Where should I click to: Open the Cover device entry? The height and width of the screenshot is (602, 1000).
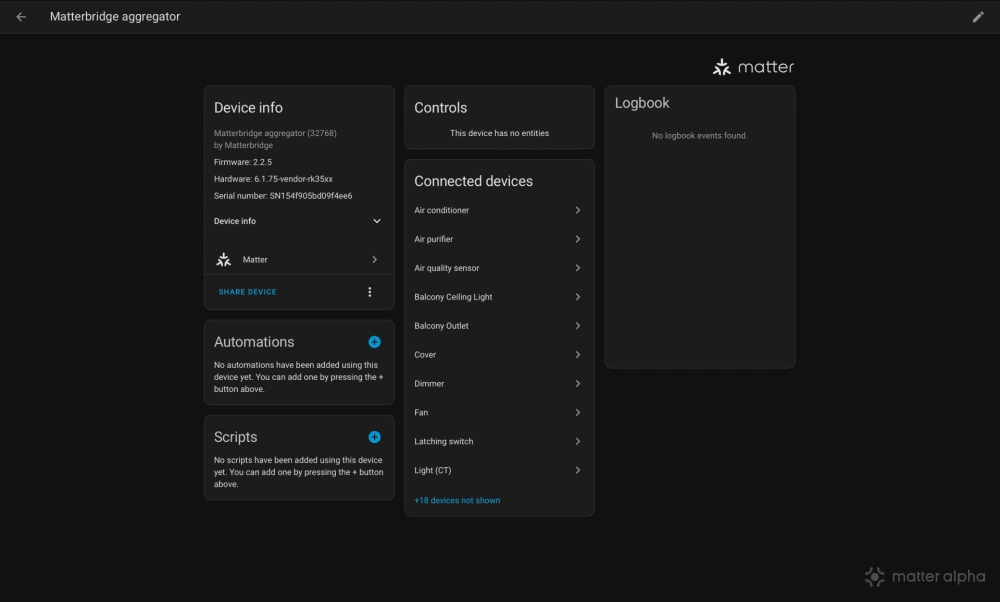pyautogui.click(x=425, y=355)
